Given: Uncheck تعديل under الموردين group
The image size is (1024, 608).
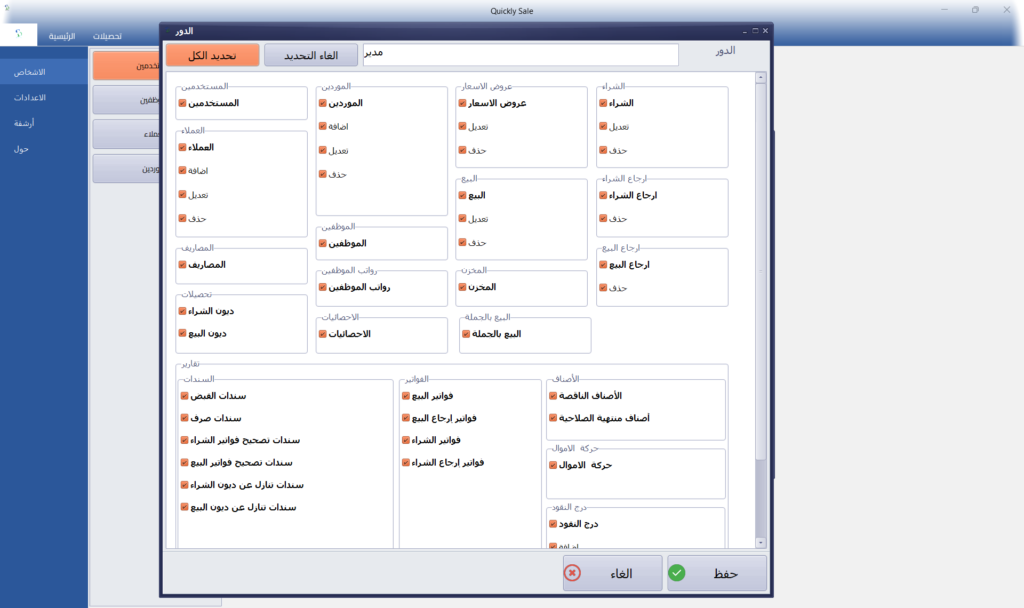Looking at the screenshot, I should pyautogui.click(x=323, y=150).
